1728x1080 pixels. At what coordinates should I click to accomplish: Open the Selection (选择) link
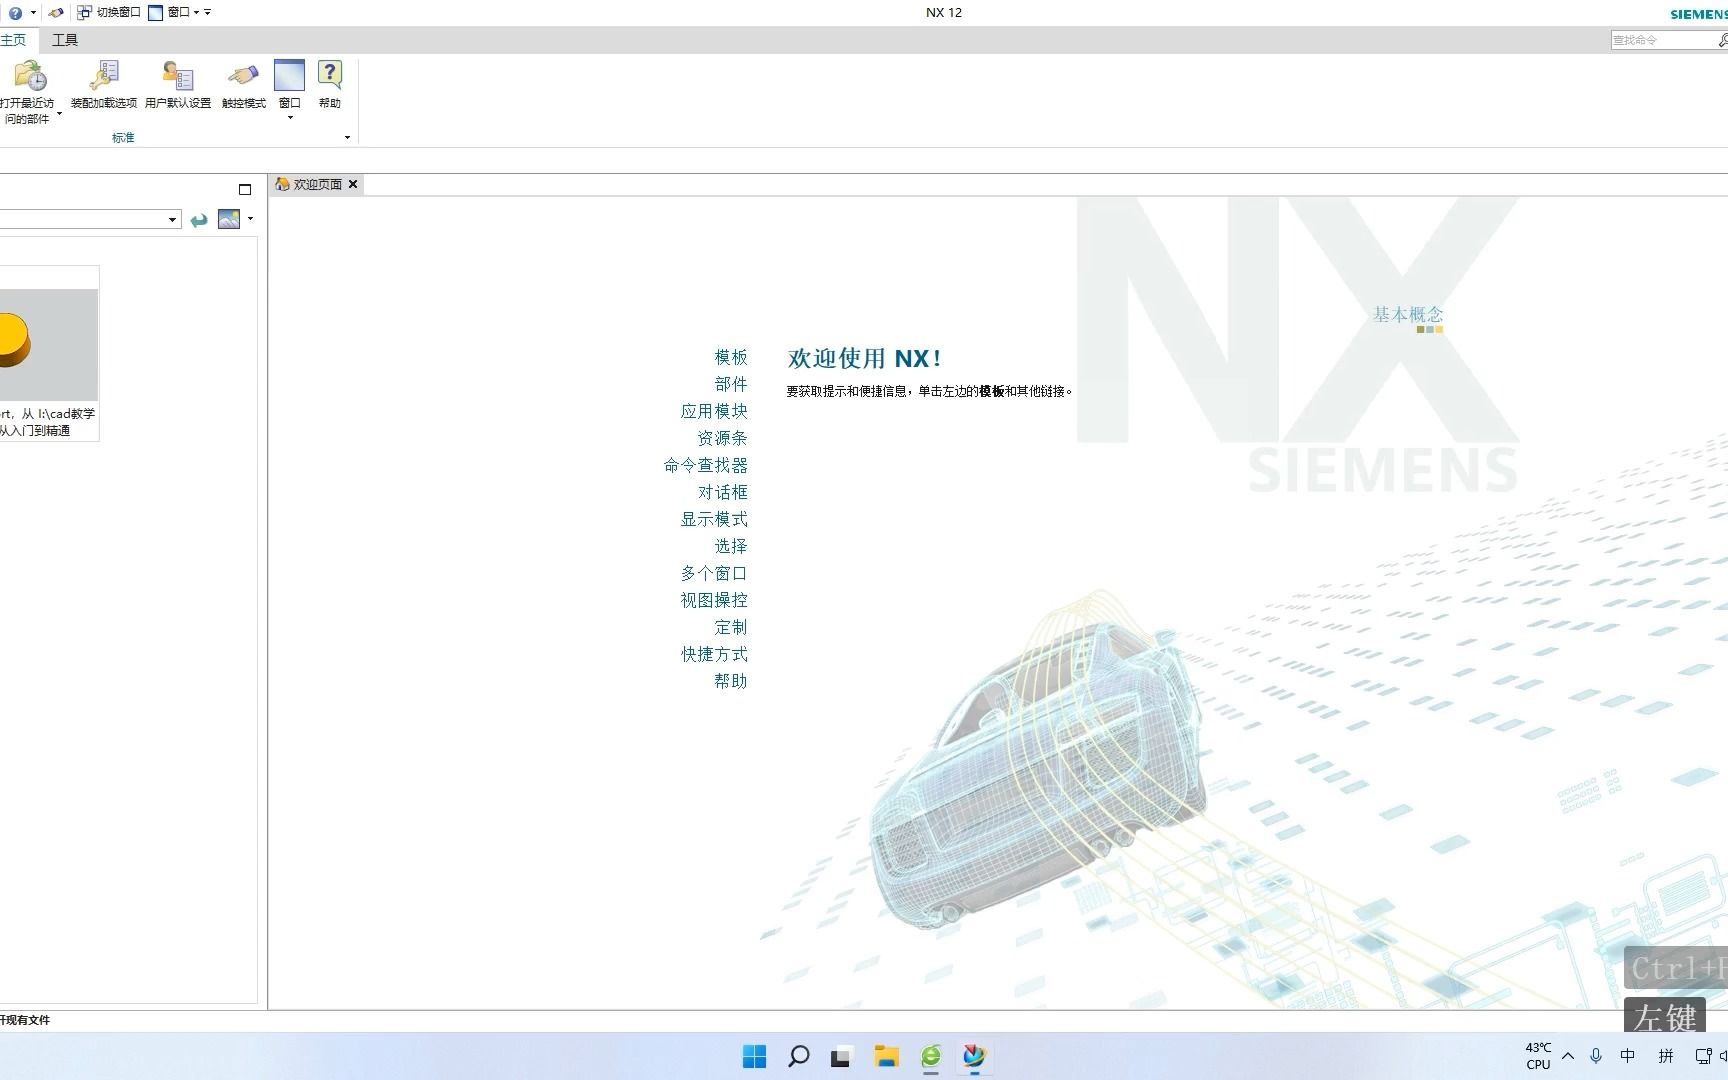click(x=731, y=546)
